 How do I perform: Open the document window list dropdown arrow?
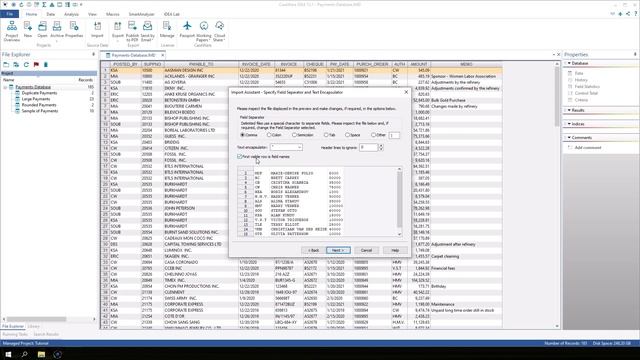(553, 54)
